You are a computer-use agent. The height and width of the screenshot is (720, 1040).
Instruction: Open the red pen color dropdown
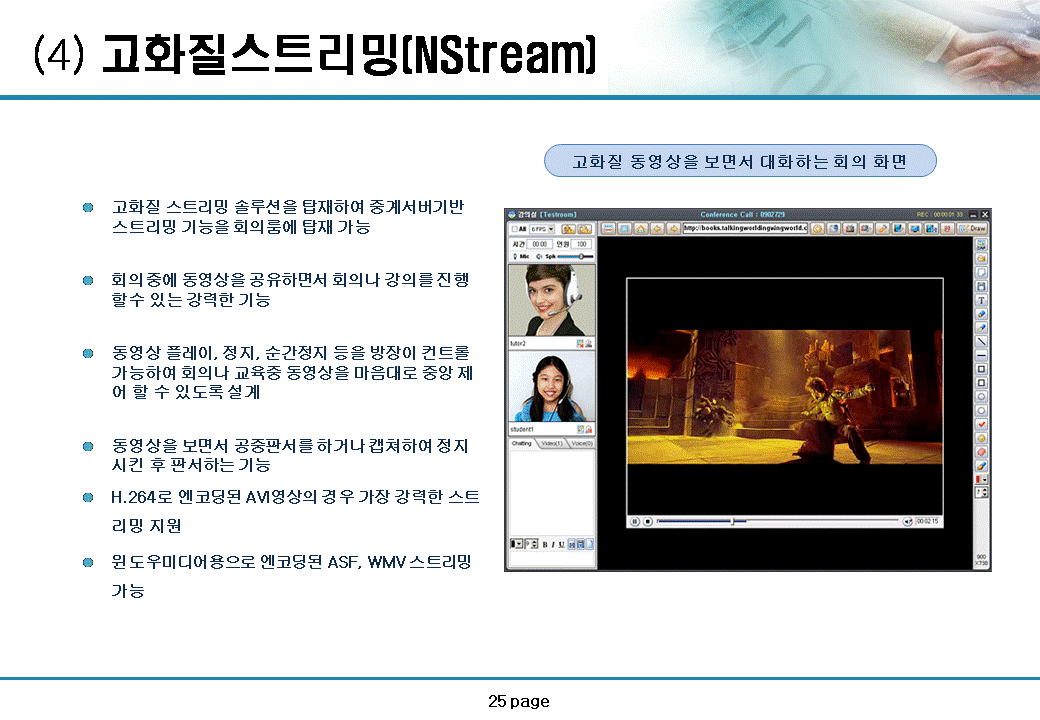pyautogui.click(x=981, y=479)
